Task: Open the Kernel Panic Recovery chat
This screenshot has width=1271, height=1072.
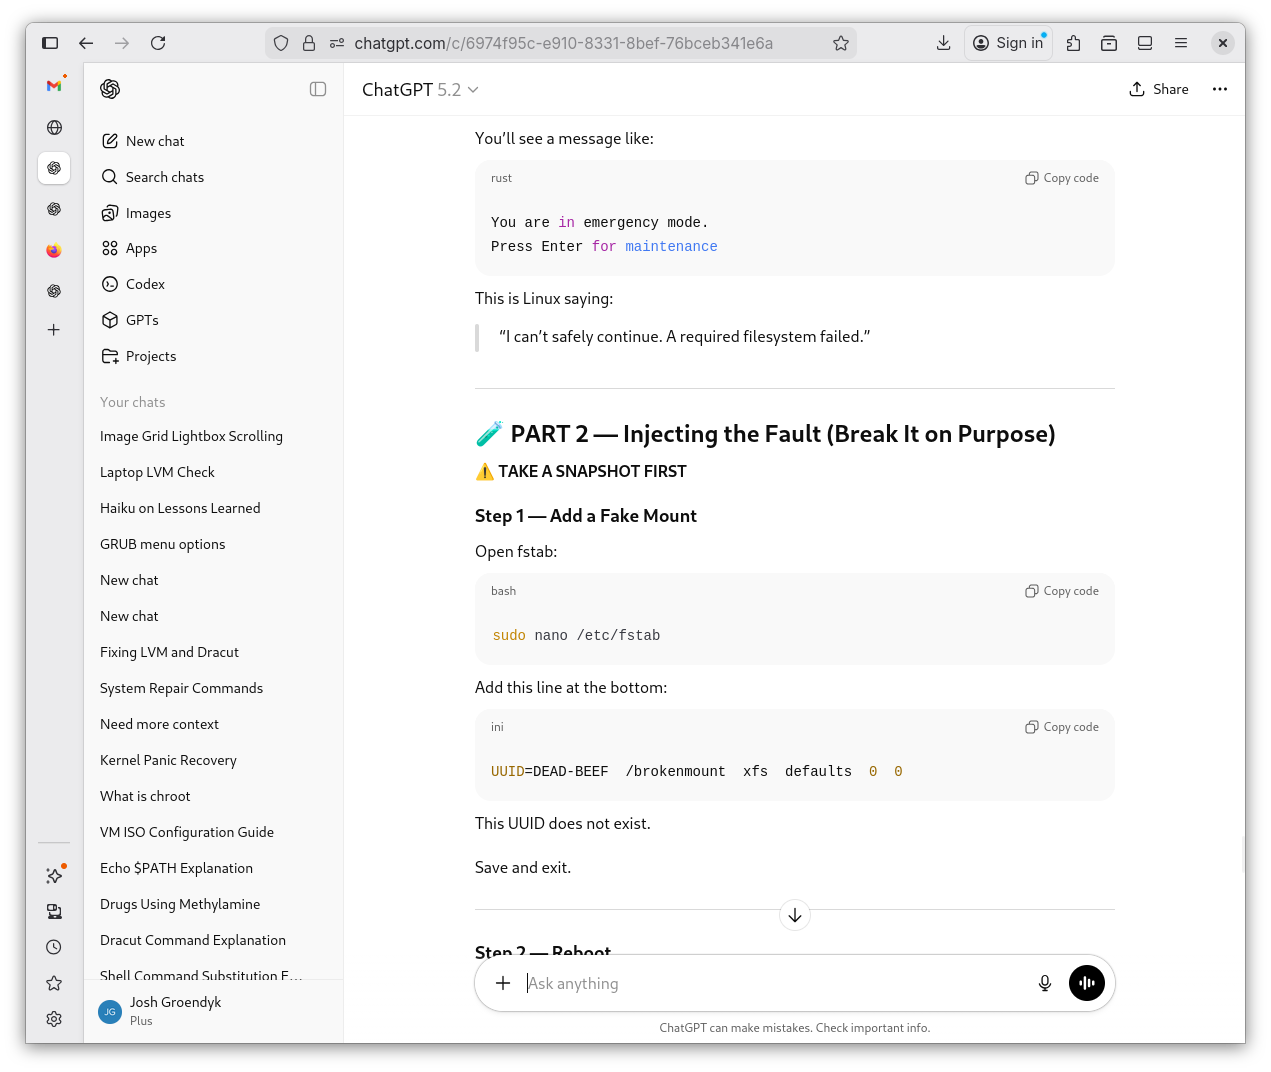Action: (x=168, y=760)
